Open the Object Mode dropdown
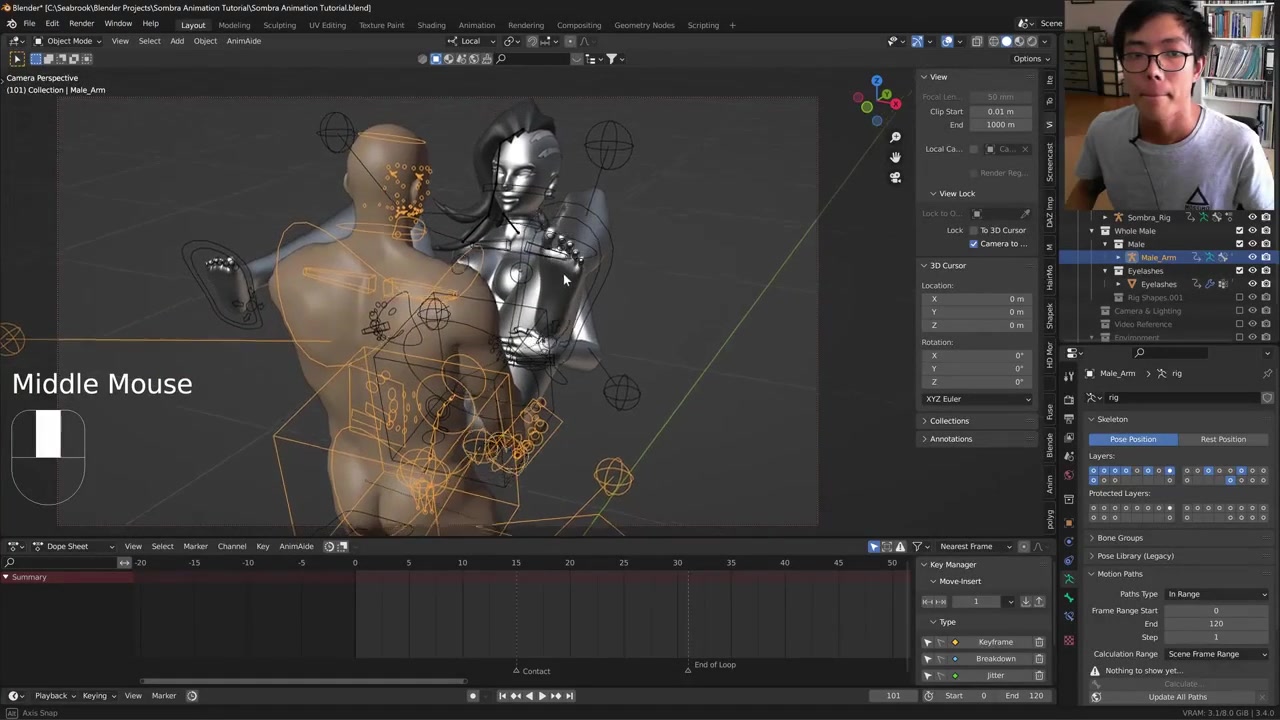The width and height of the screenshot is (1280, 720). pyautogui.click(x=69, y=41)
